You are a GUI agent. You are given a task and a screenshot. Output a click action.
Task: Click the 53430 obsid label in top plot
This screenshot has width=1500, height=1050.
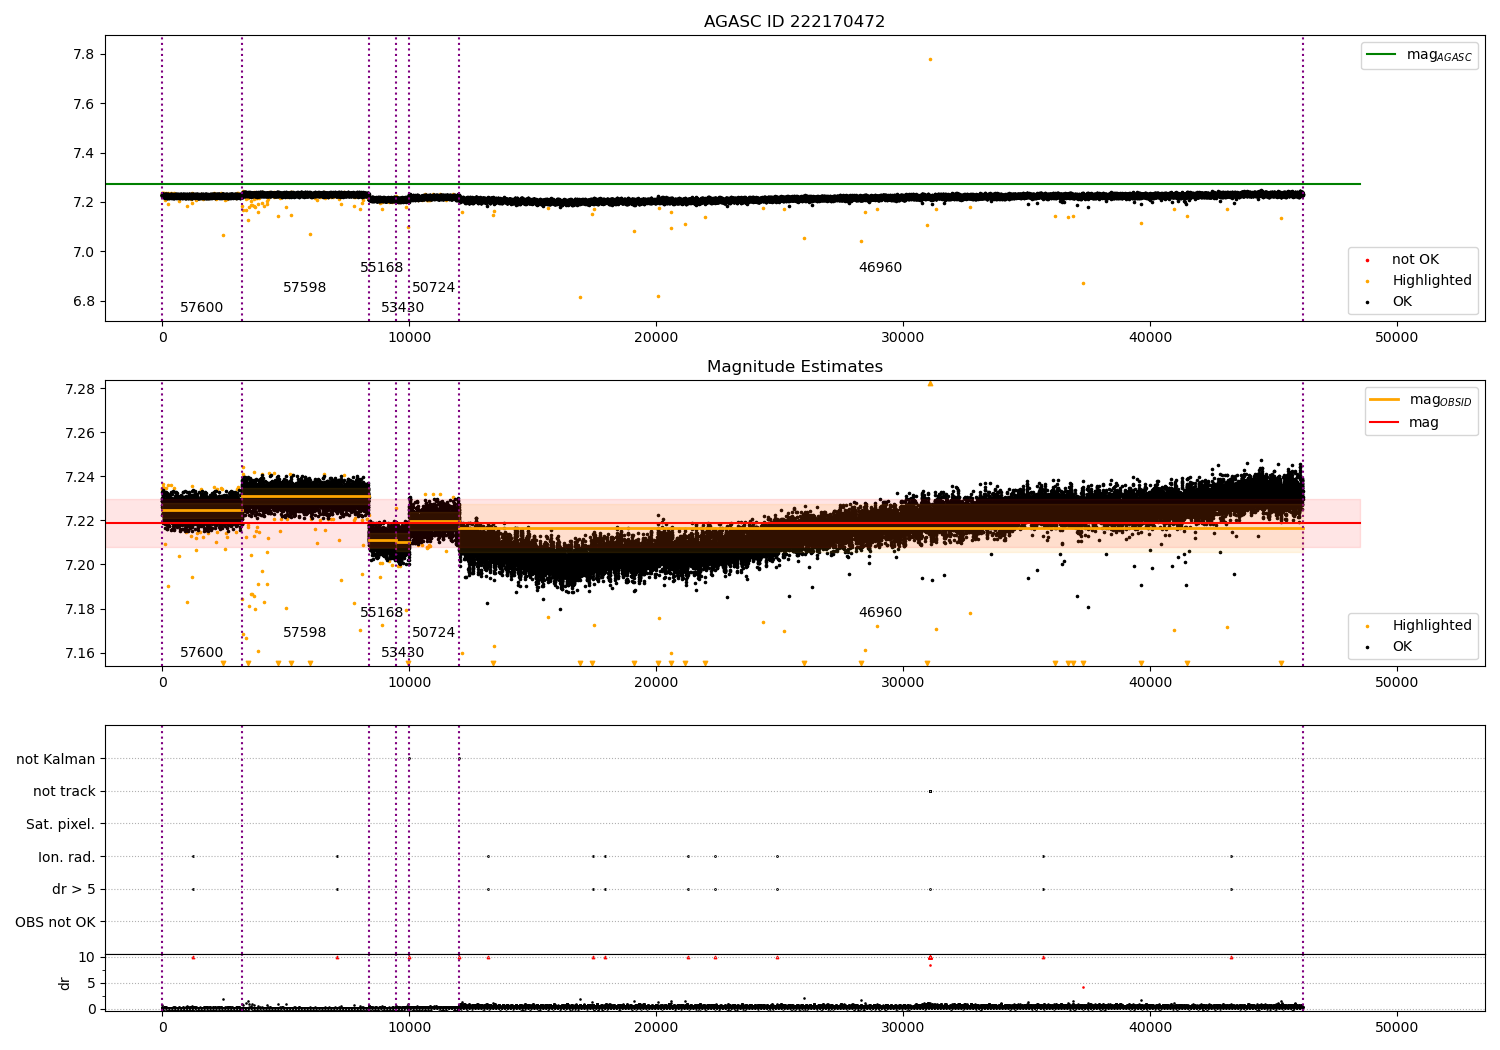click(403, 308)
